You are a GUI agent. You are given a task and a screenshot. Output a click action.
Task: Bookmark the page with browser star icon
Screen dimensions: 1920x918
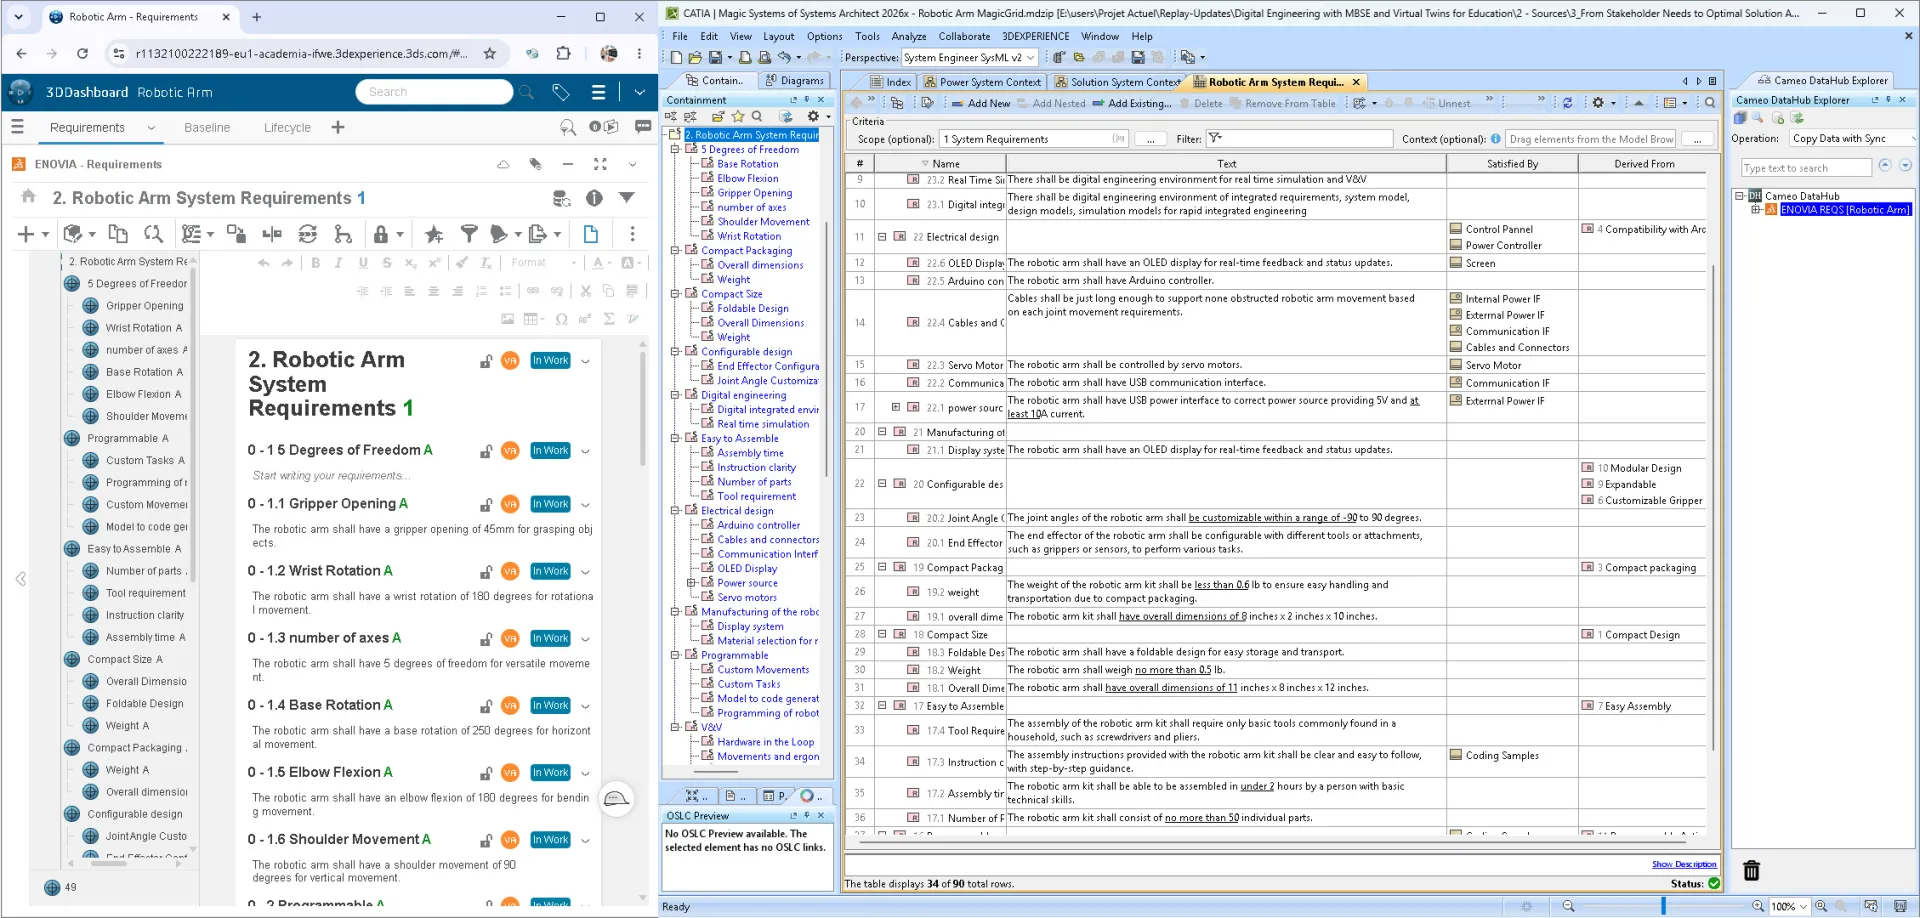point(490,54)
